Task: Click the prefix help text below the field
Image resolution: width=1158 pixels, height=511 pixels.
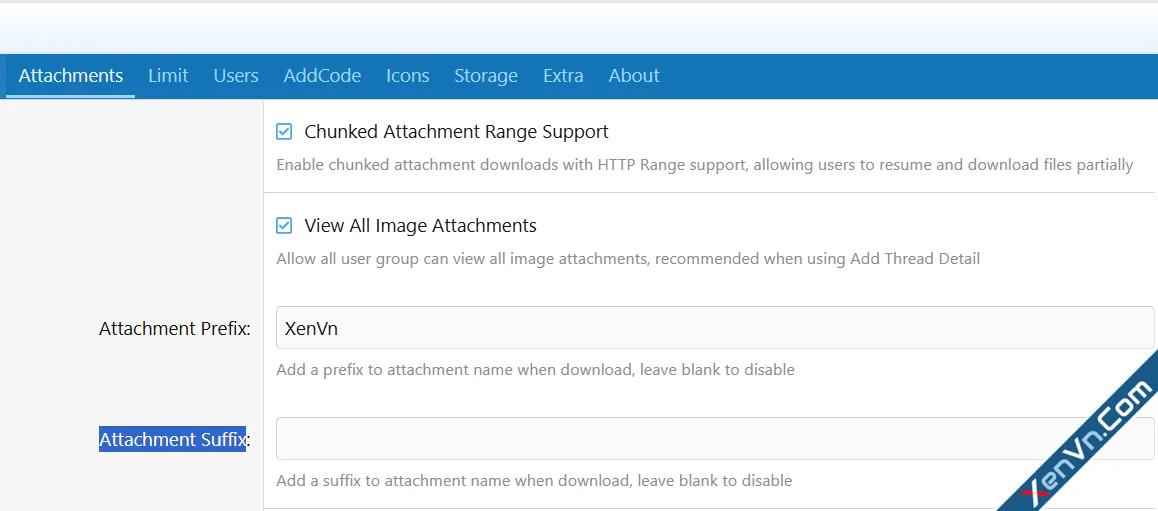Action: point(535,369)
